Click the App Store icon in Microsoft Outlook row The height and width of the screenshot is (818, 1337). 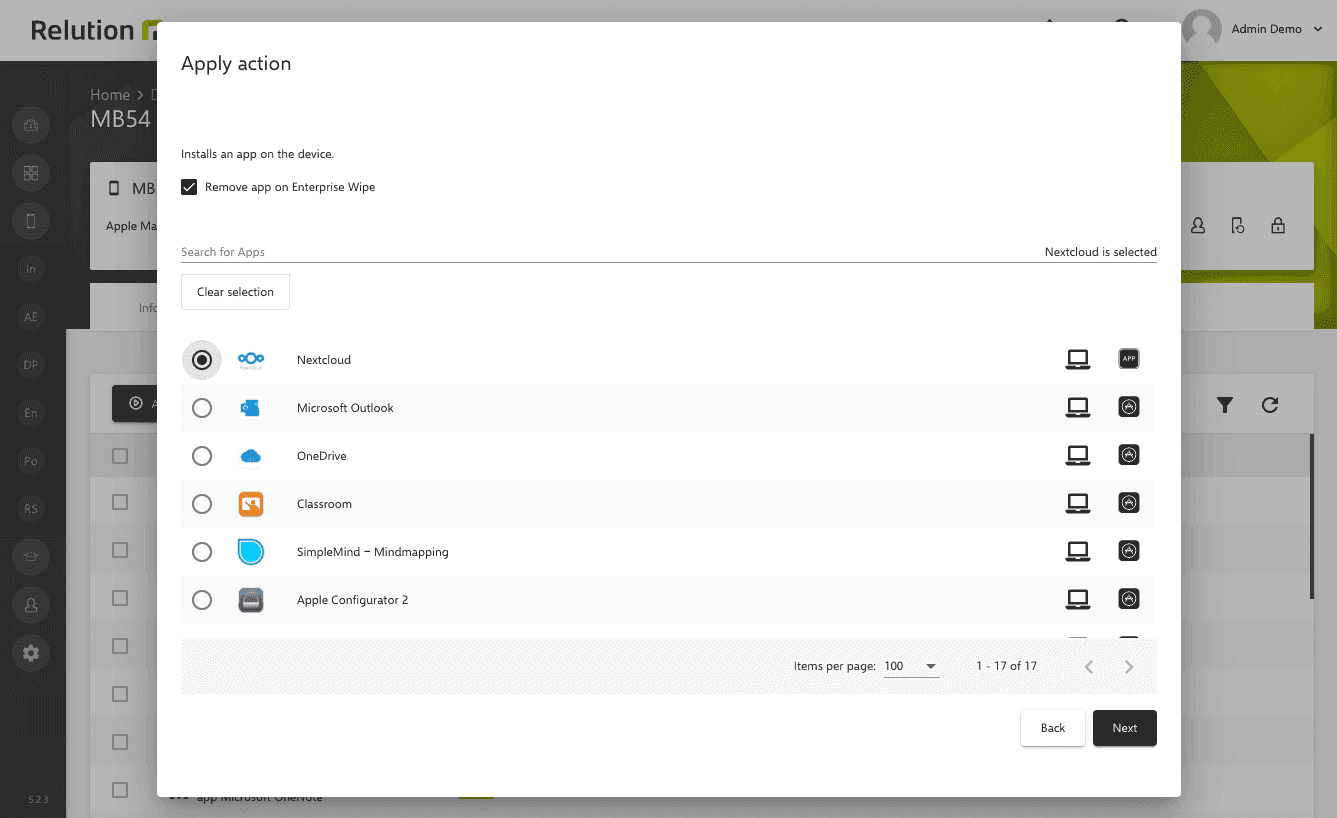tap(1129, 407)
